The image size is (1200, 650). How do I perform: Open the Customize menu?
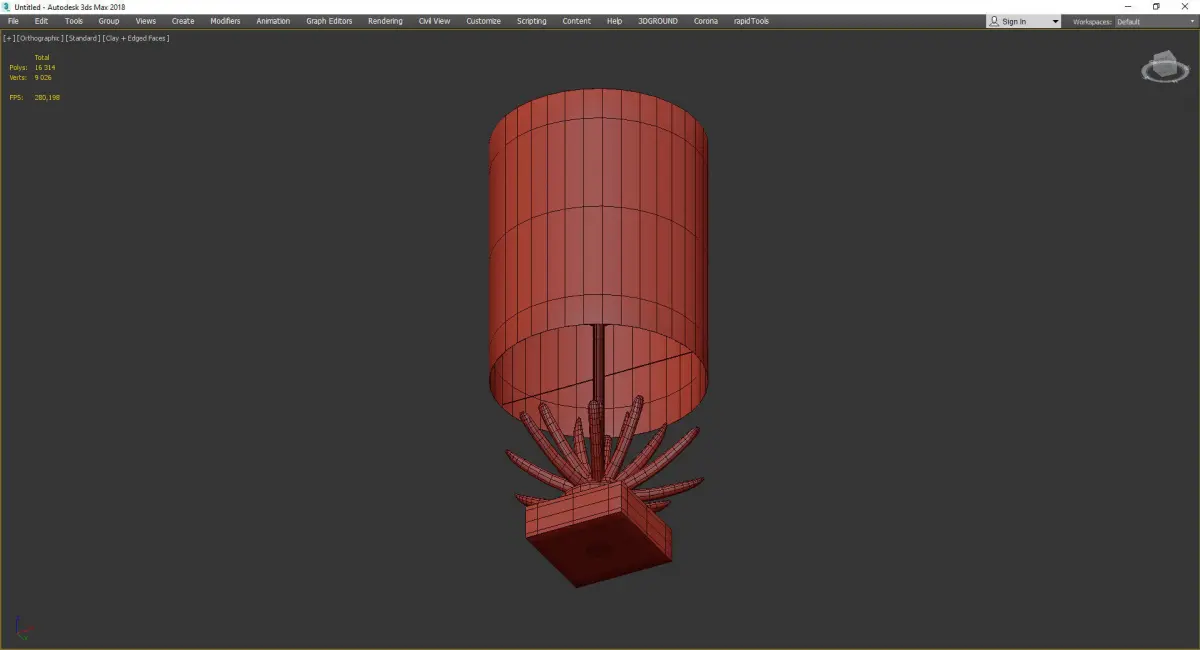click(483, 21)
